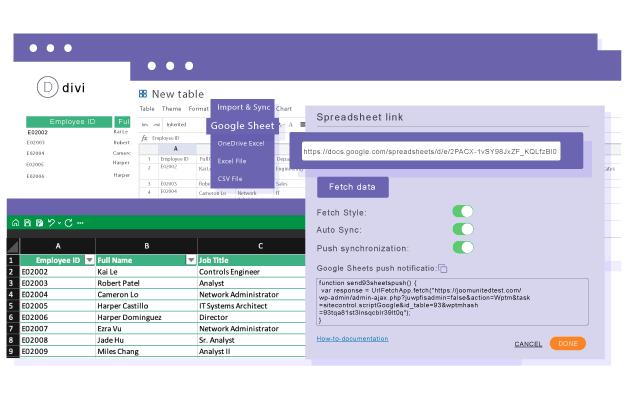Choose CSV File from Import menu

point(230,179)
